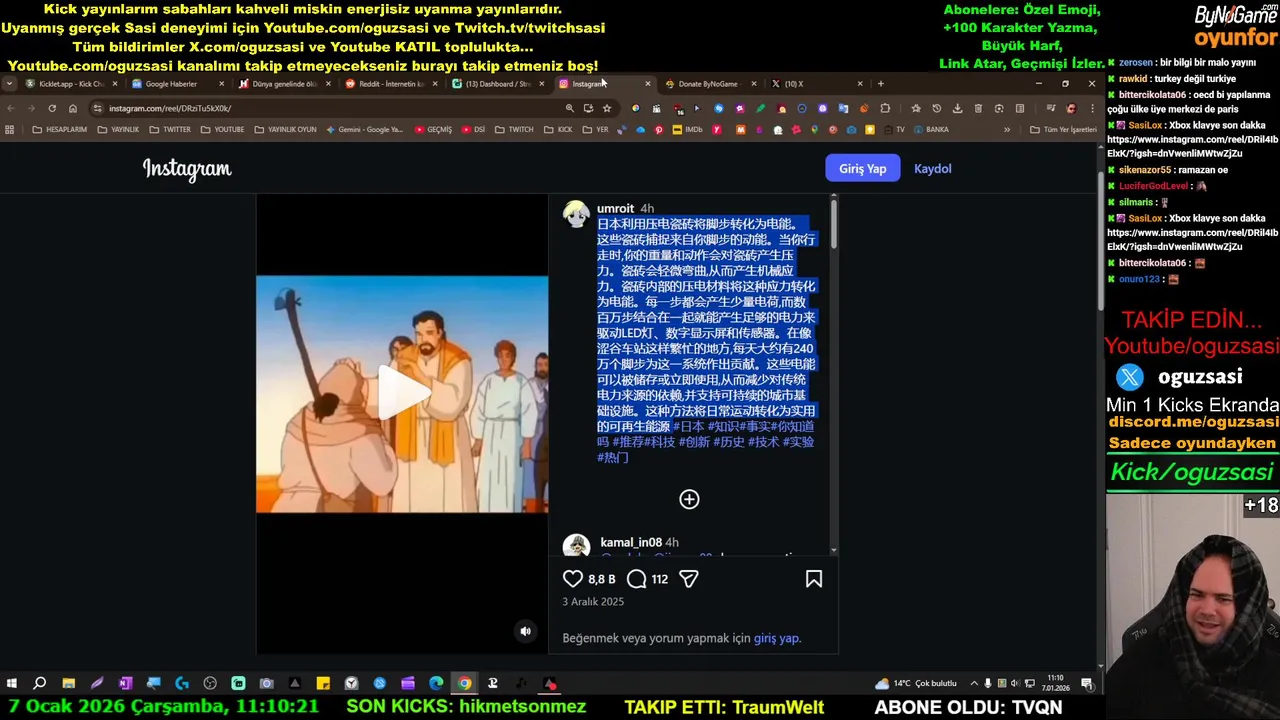This screenshot has height=720, width=1280.
Task: Open the YOUTUBE bookmark folder
Action: 221,129
